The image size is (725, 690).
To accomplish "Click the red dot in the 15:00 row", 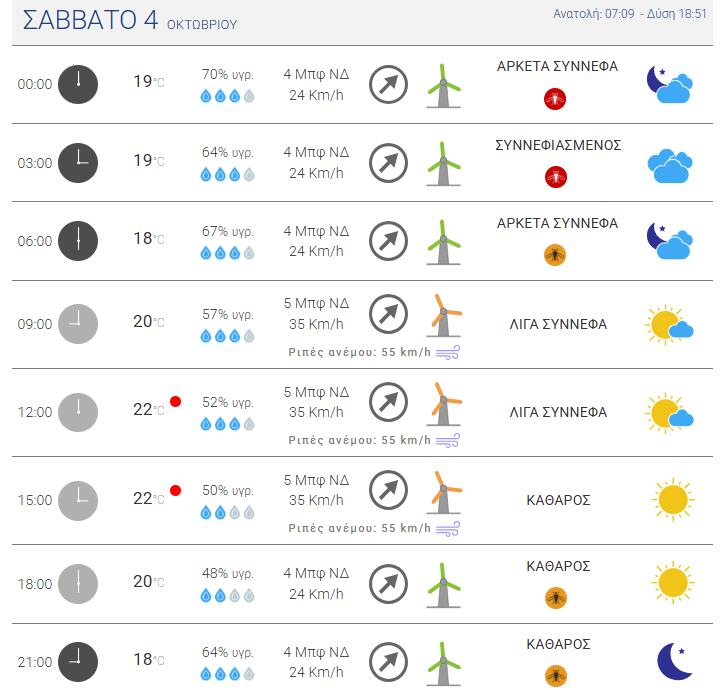I will point(176,490).
